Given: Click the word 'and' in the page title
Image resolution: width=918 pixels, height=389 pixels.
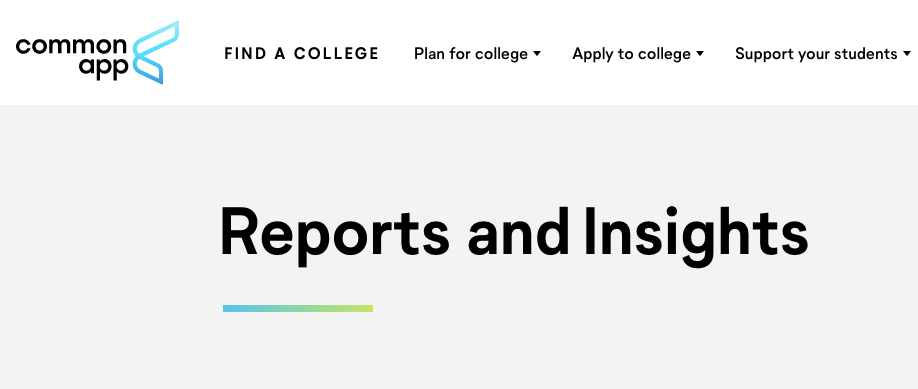Looking at the screenshot, I should [518, 233].
